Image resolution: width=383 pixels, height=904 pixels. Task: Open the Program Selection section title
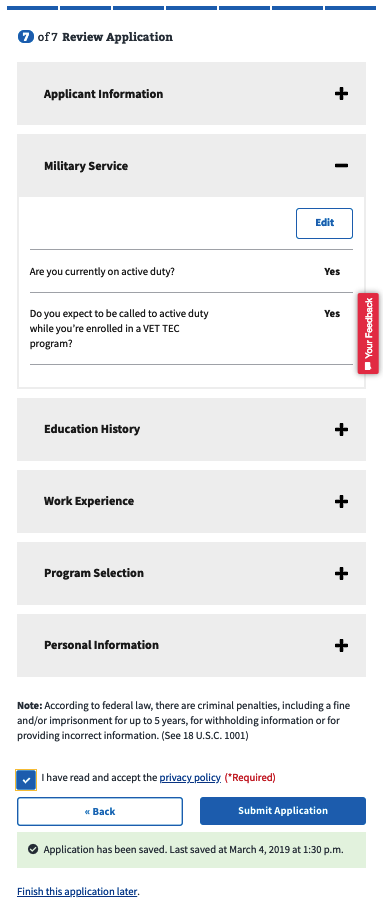94,573
